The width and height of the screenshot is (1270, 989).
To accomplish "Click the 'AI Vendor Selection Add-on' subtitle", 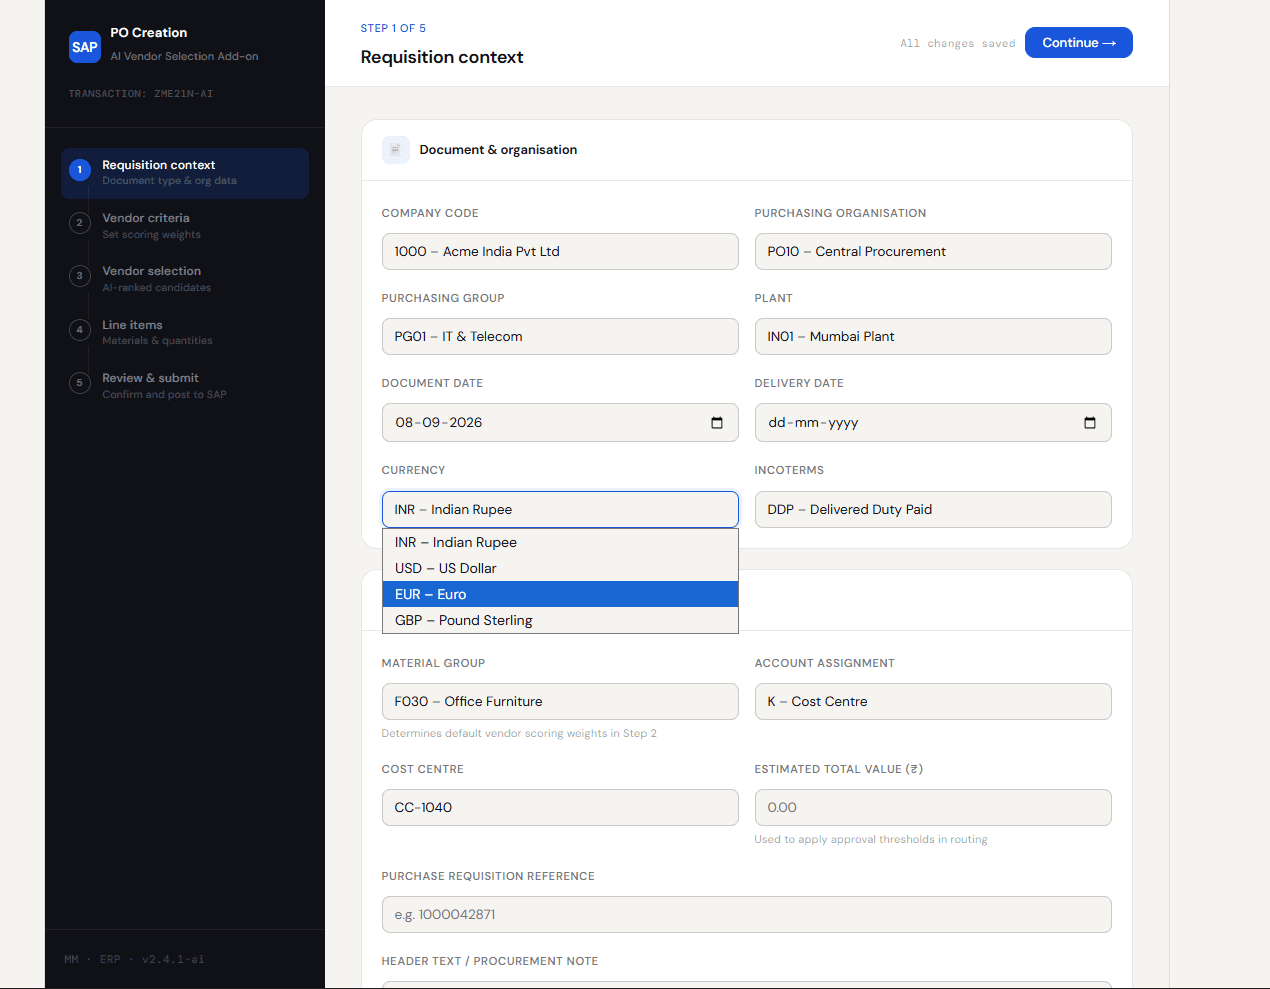I will (x=184, y=56).
